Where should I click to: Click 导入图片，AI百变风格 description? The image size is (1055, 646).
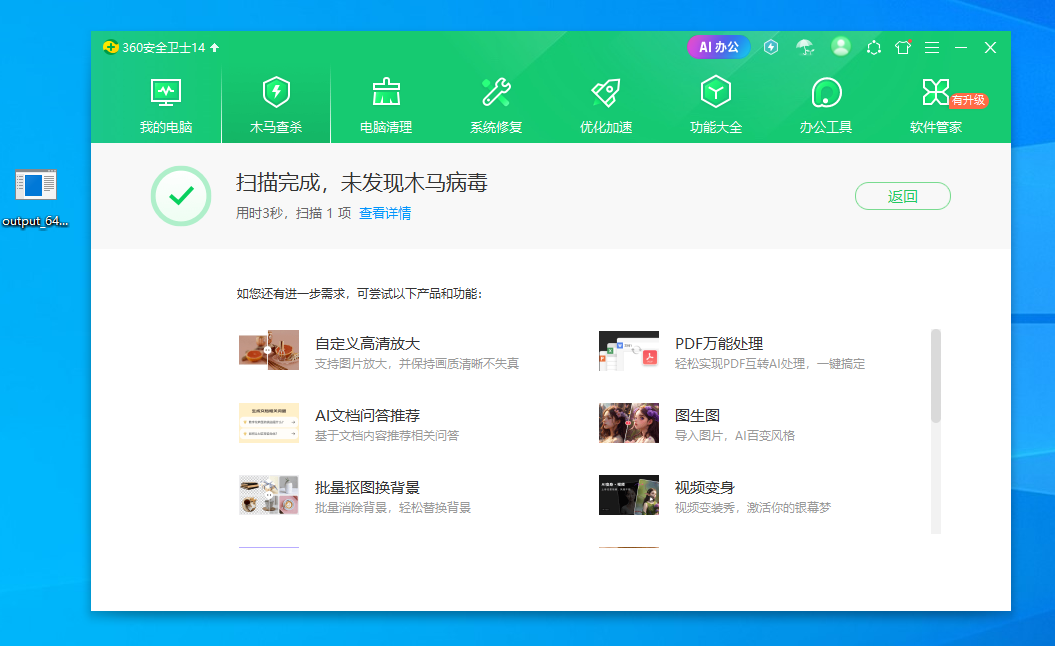[735, 436]
